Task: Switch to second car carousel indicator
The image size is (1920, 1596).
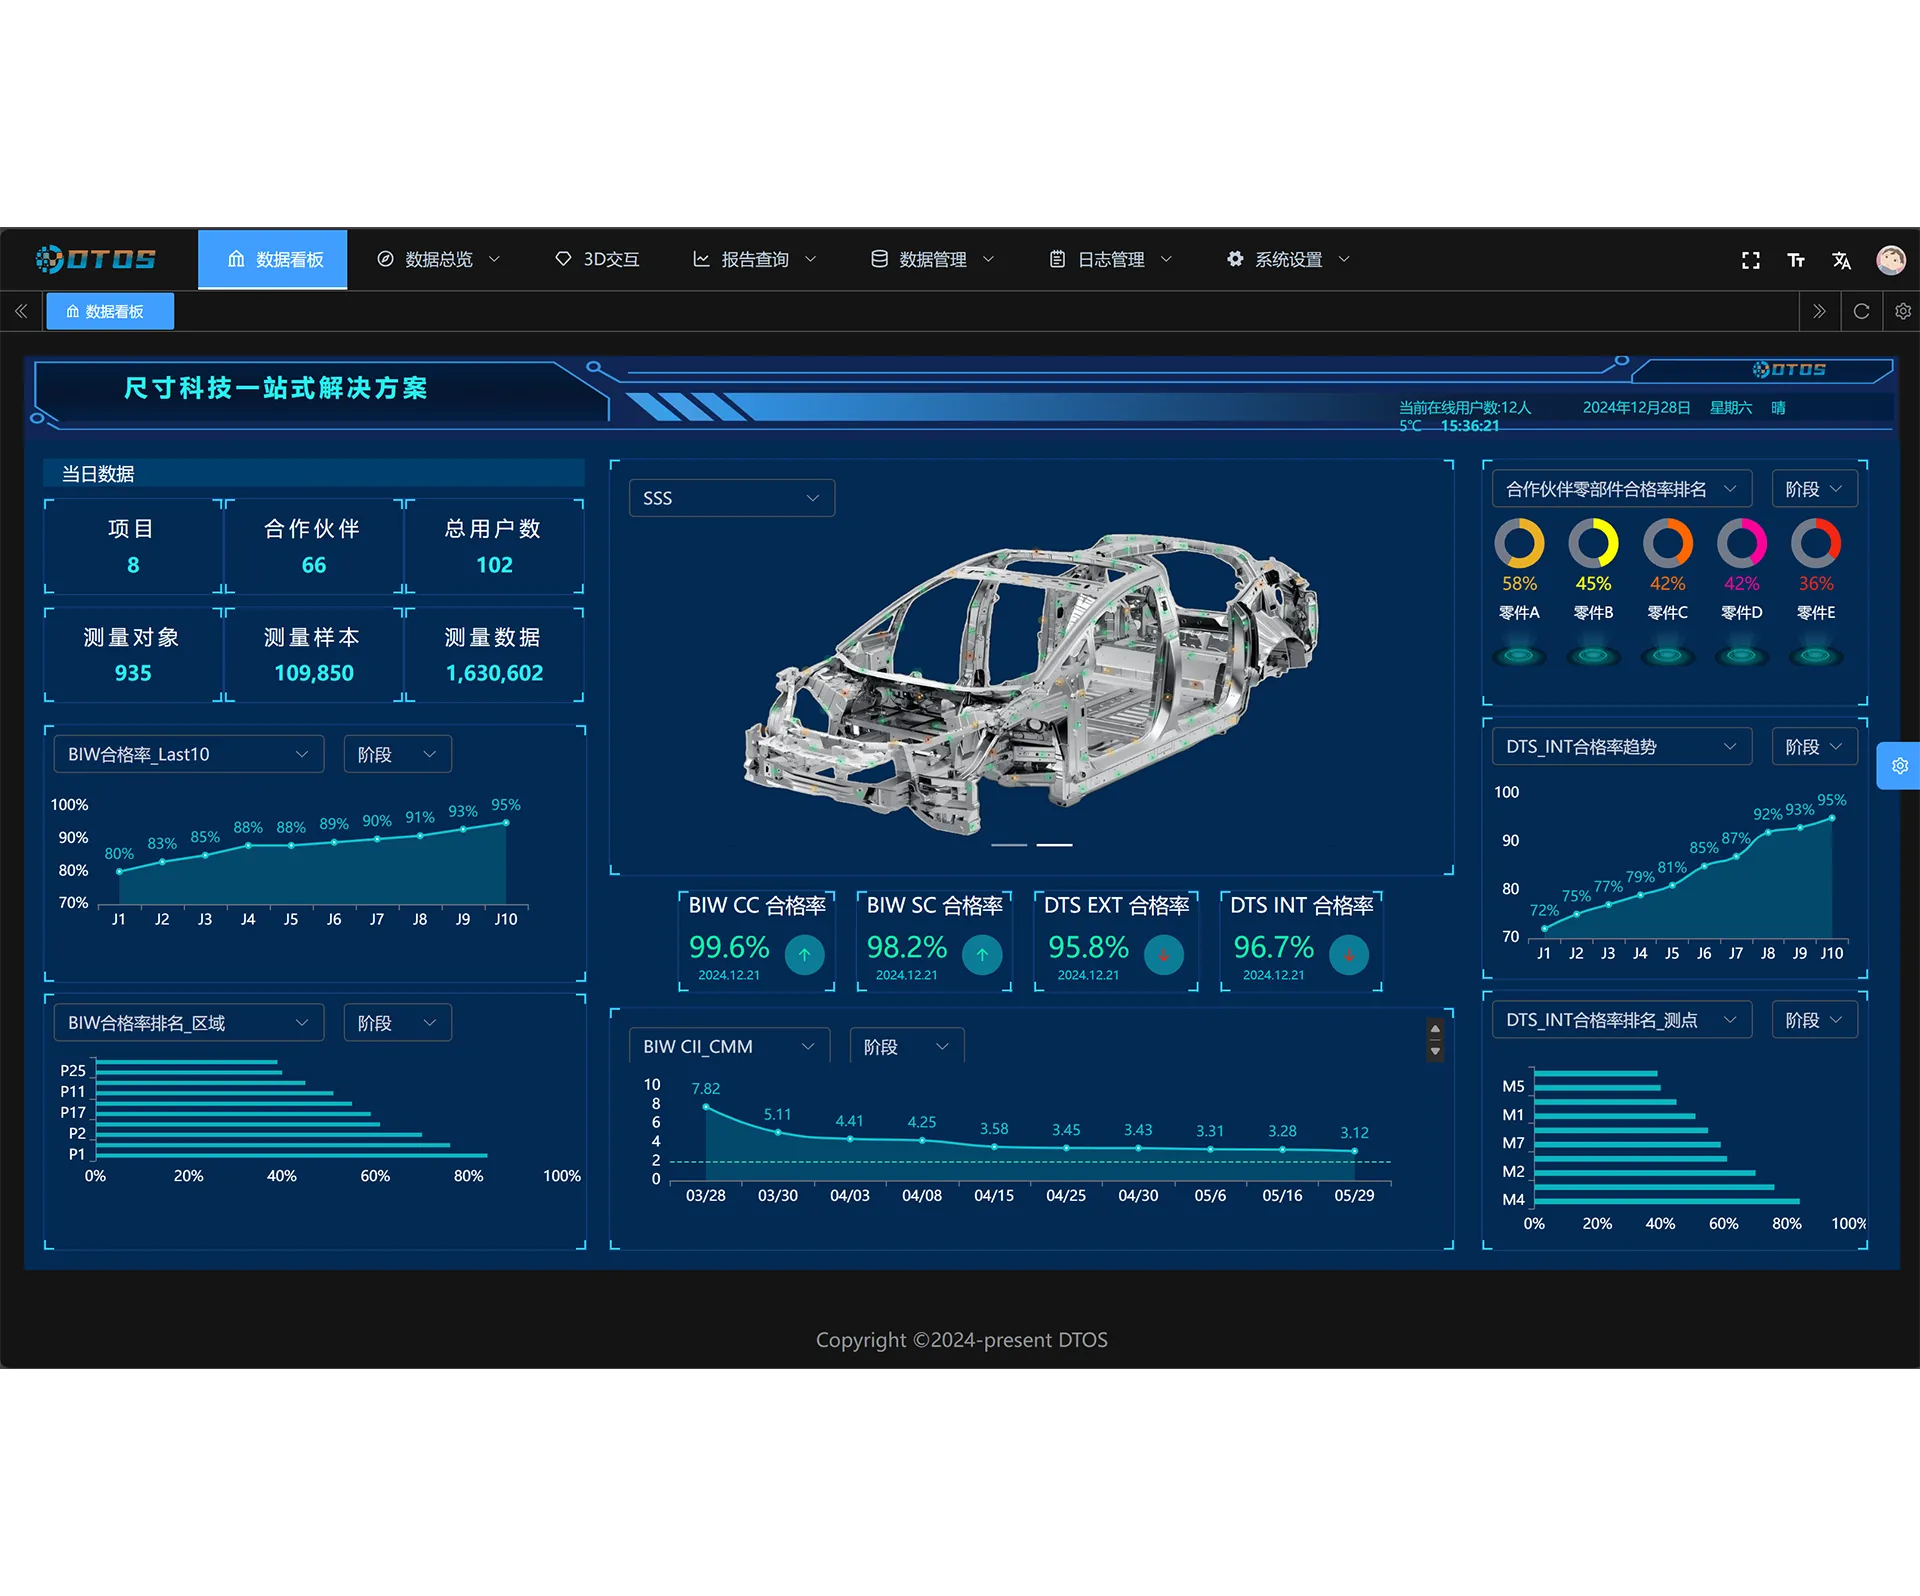Action: tap(1054, 845)
